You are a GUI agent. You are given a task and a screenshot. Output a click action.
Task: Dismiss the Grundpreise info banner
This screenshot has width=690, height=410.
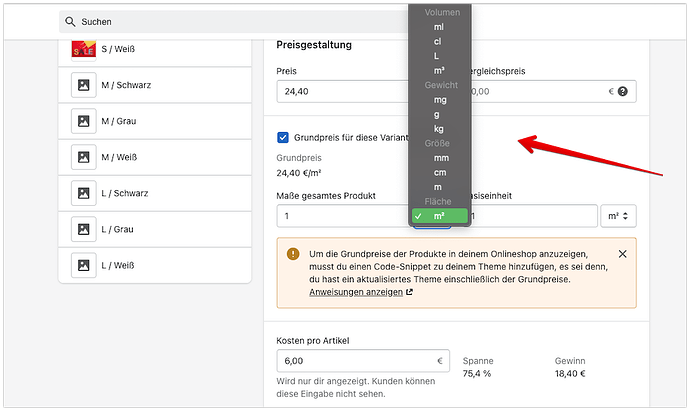pos(623,254)
